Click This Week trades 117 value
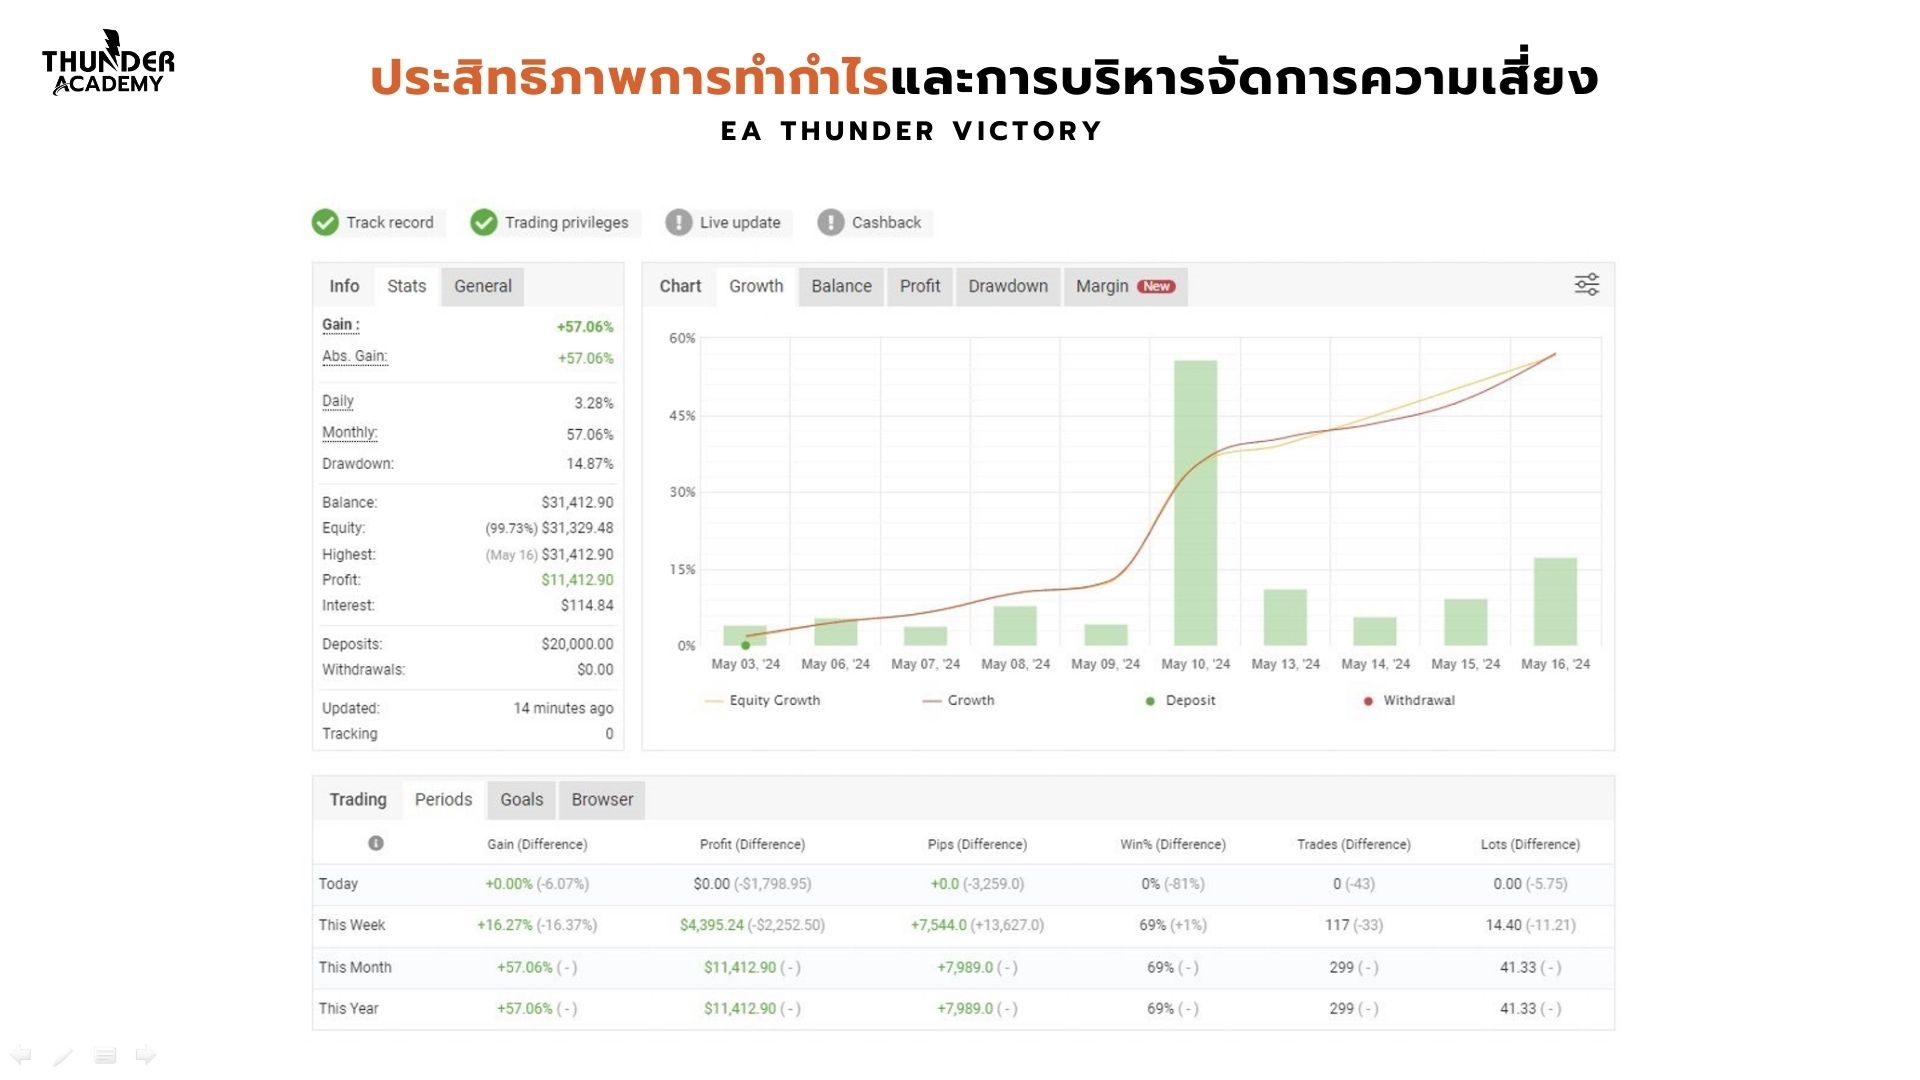1920x1080 pixels. (x=1337, y=925)
